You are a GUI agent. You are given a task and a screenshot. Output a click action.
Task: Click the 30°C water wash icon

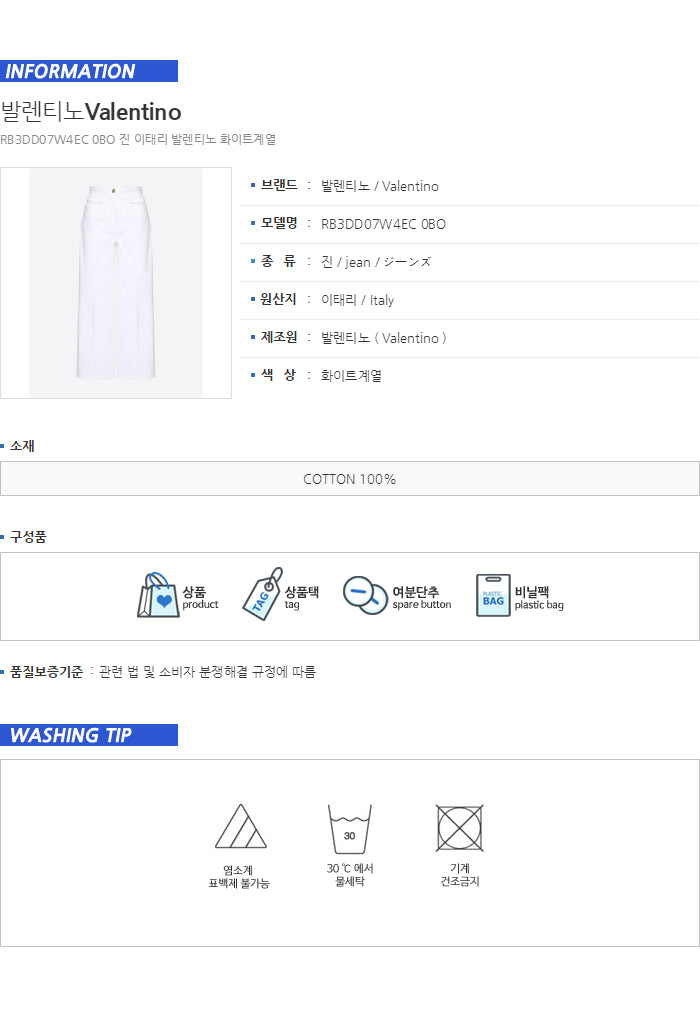point(349,829)
